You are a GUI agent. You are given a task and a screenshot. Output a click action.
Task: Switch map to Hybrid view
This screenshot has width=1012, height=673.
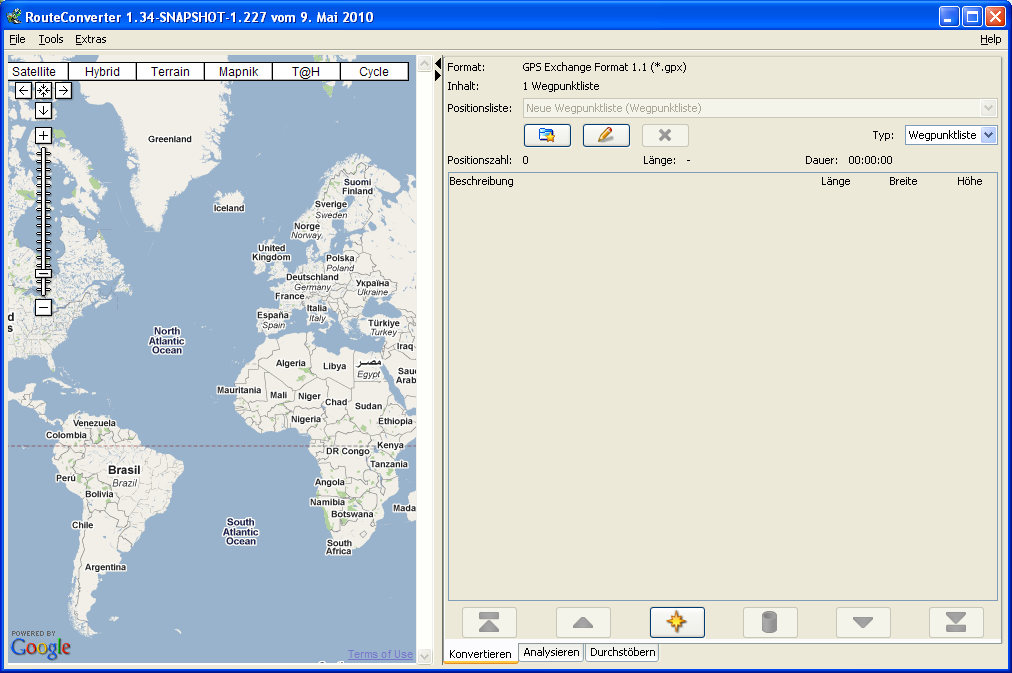102,72
